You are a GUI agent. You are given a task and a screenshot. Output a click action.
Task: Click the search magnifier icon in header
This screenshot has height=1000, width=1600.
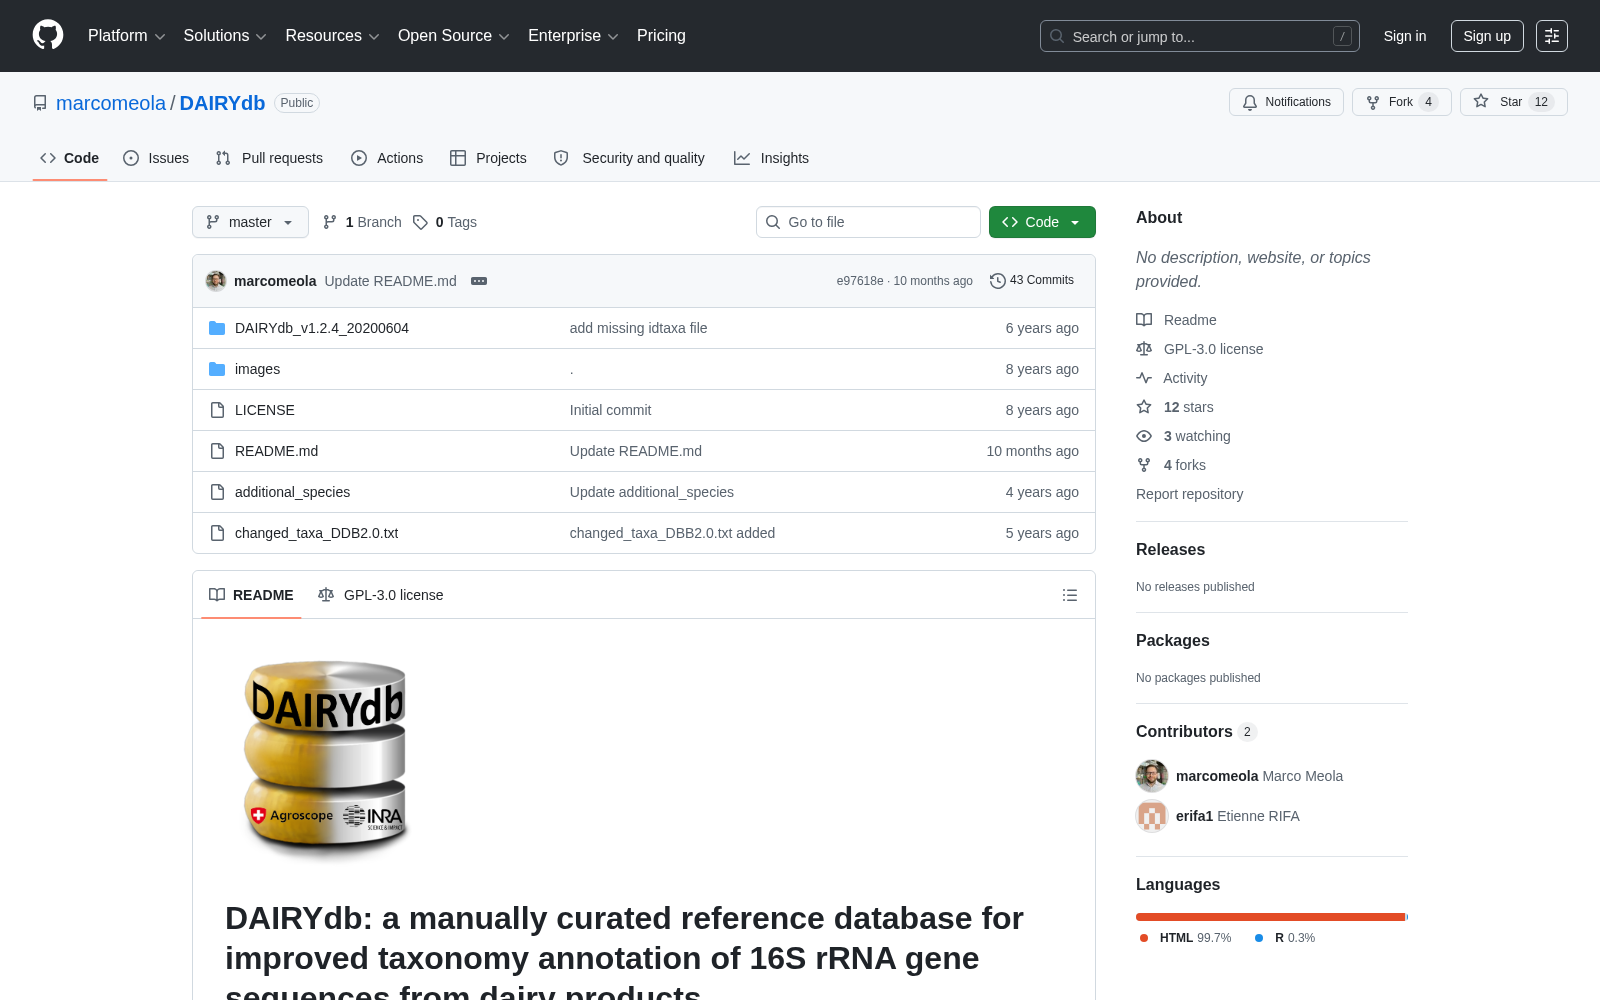(1057, 36)
